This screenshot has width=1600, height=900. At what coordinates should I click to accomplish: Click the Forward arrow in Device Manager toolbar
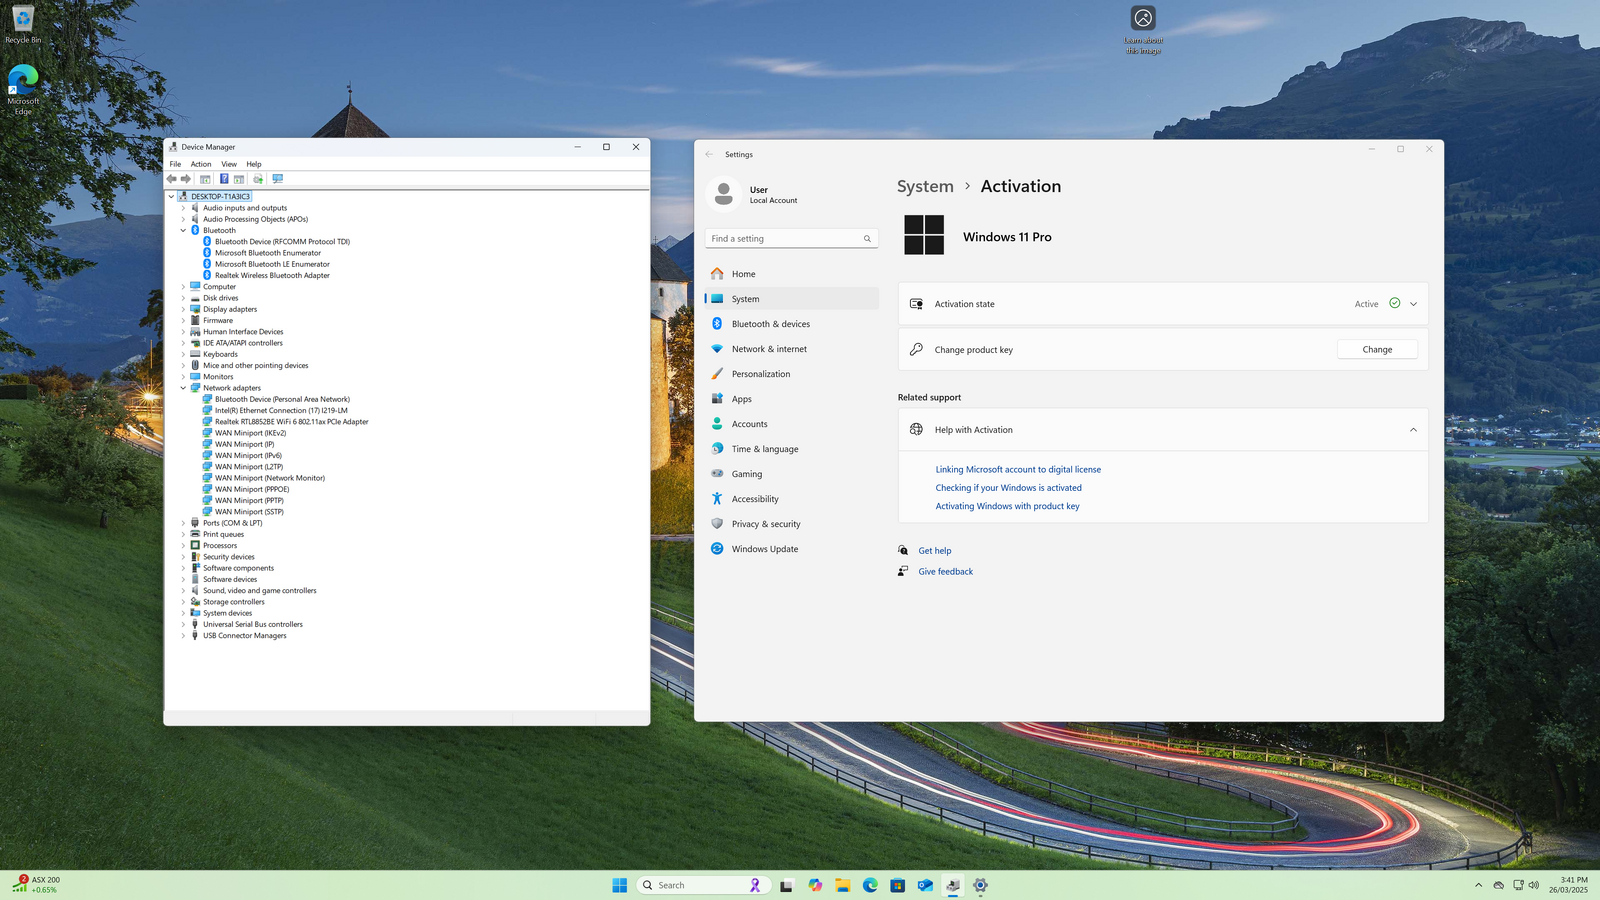(185, 179)
